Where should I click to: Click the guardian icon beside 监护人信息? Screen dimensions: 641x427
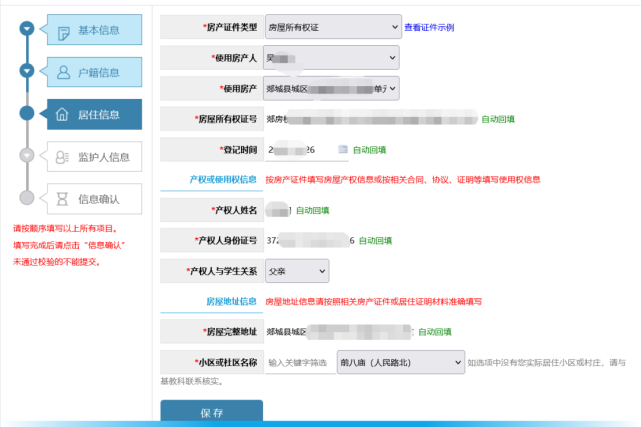tap(62, 157)
